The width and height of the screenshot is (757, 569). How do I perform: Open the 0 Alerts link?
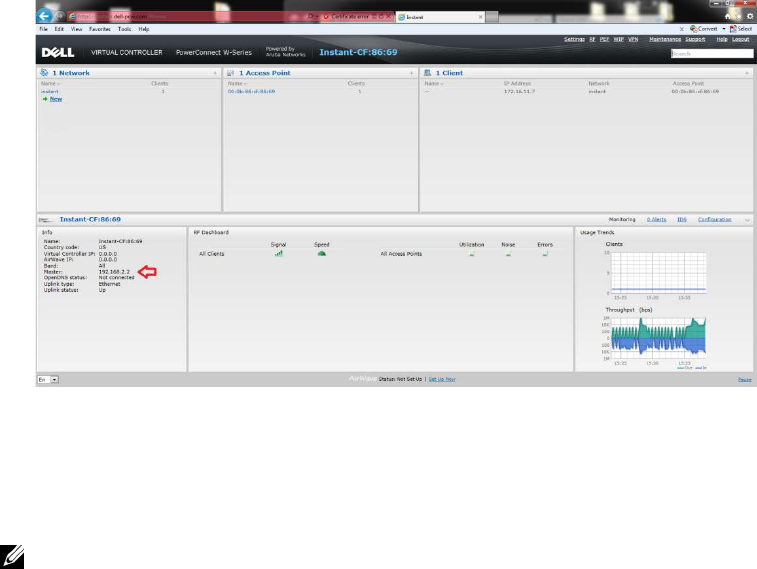point(656,220)
